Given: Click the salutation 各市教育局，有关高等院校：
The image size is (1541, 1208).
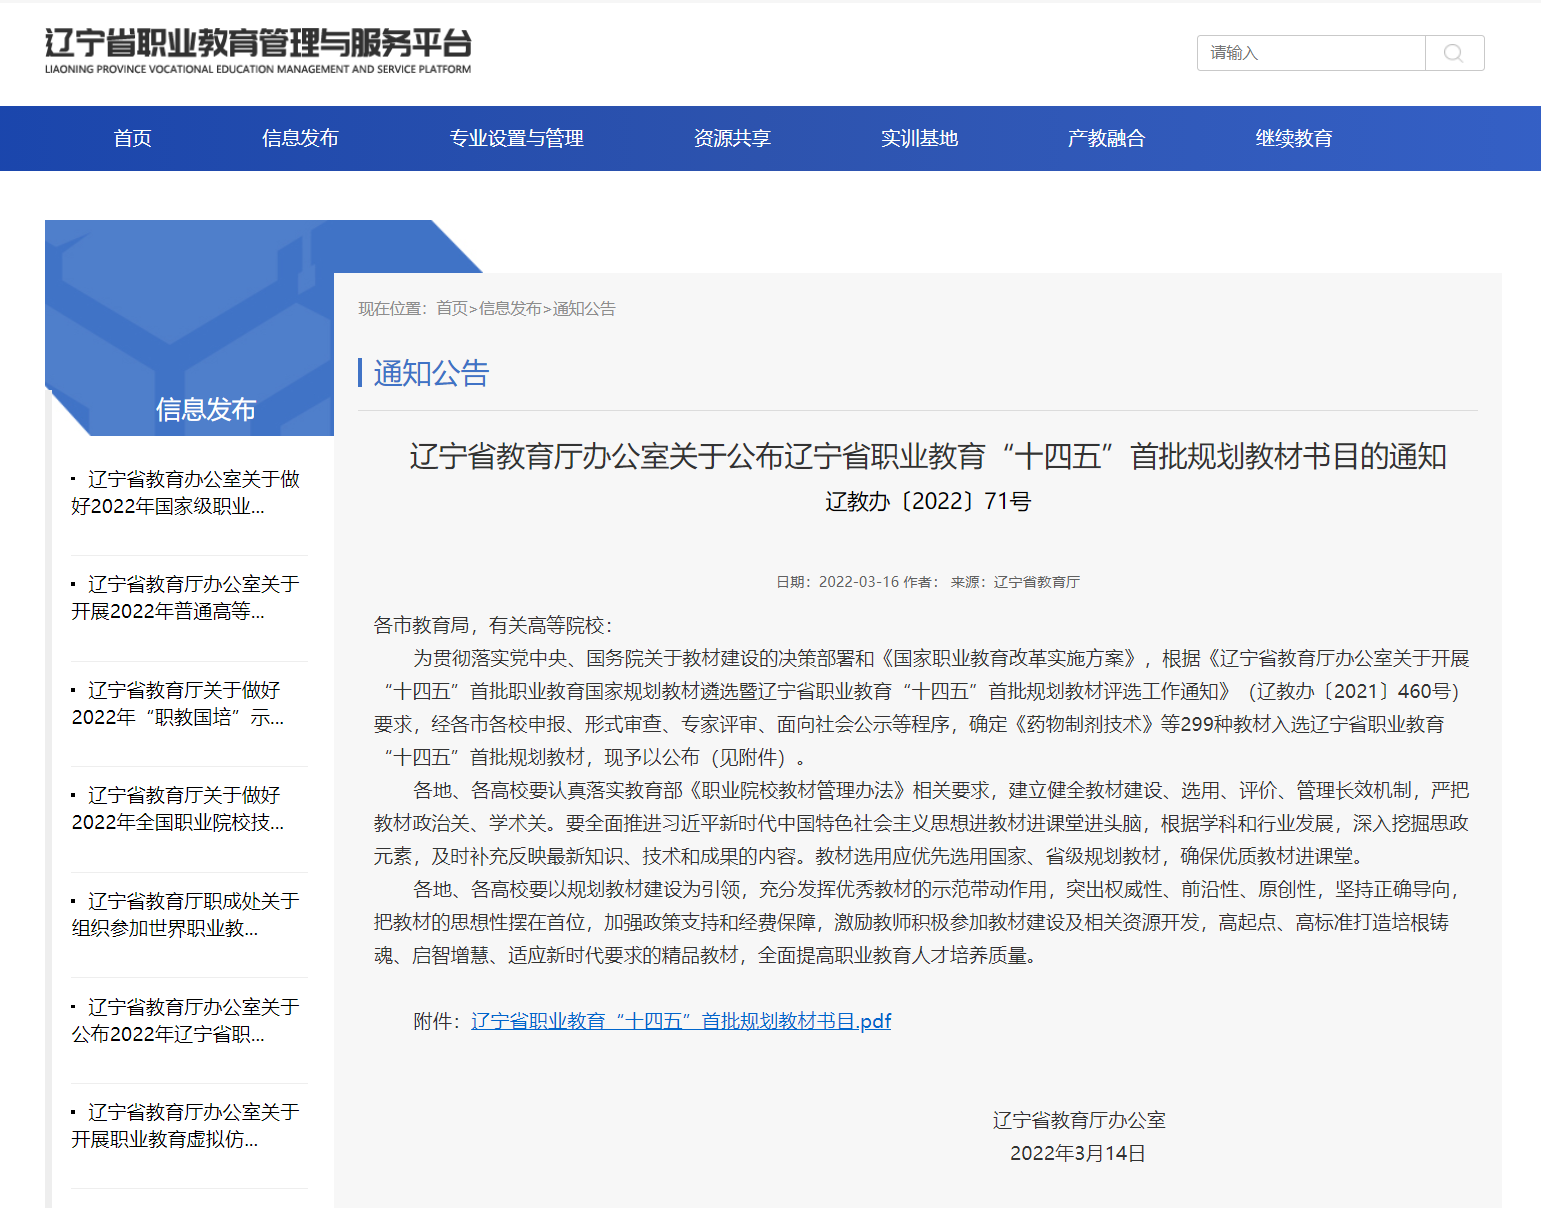Looking at the screenshot, I should point(493,625).
